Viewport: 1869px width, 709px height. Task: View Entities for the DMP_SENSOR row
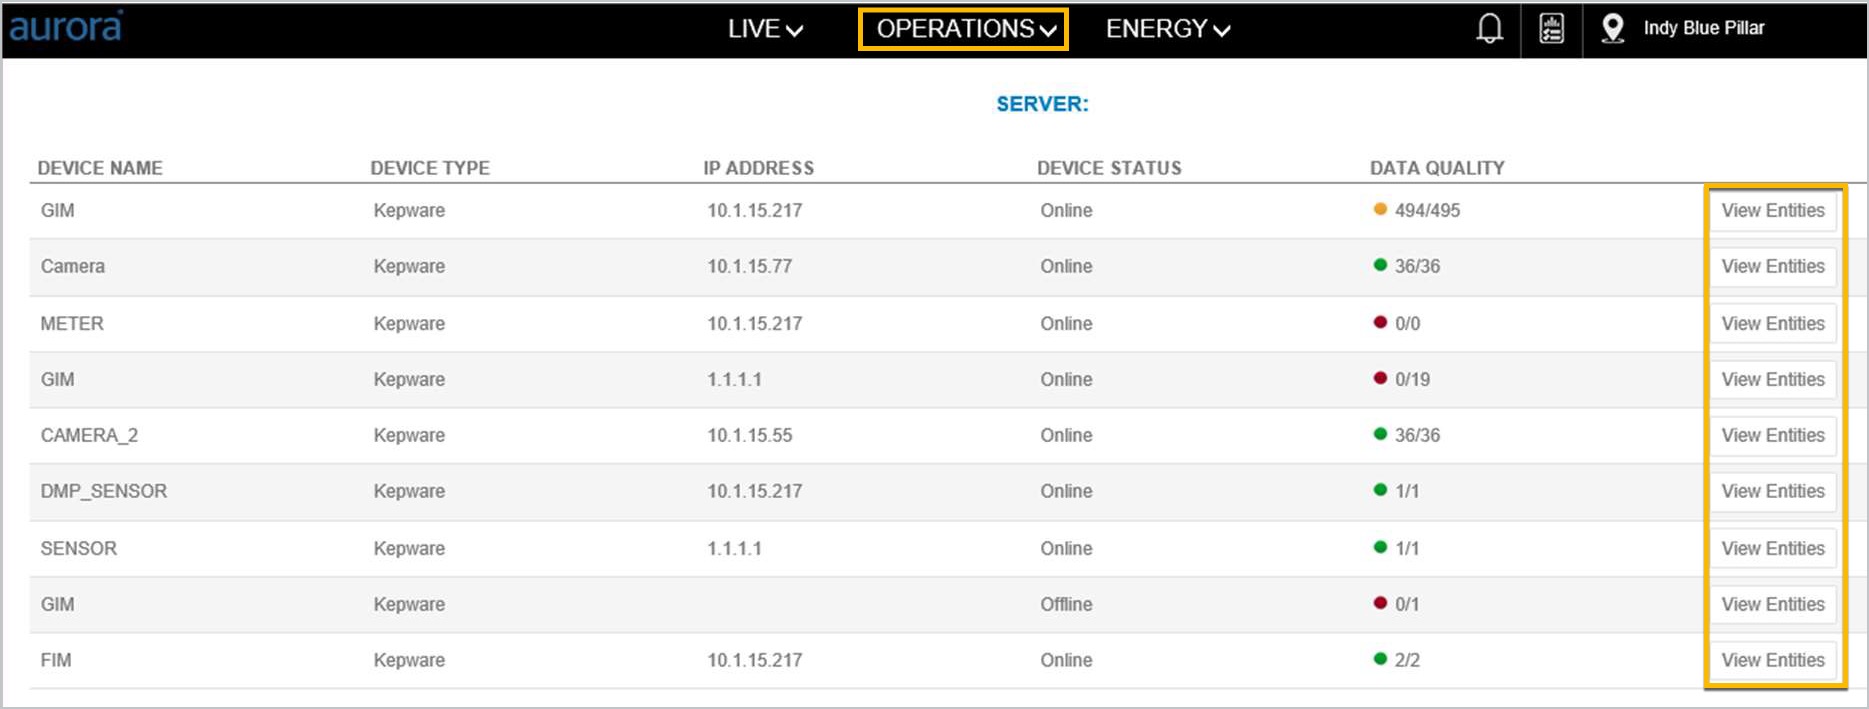click(1772, 492)
